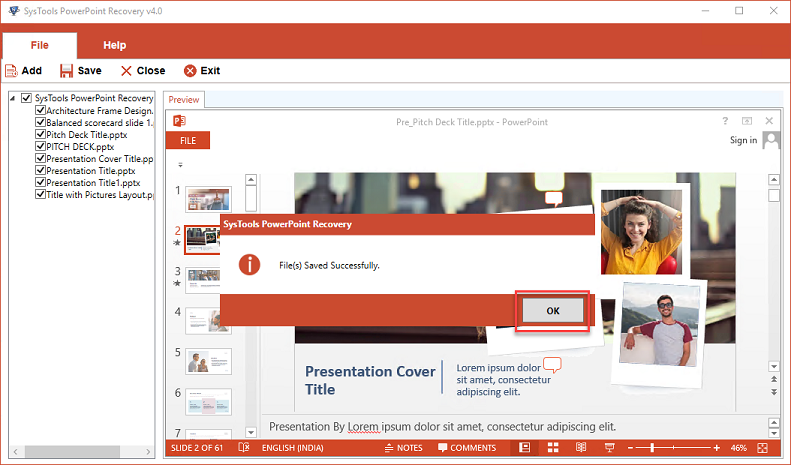The height and width of the screenshot is (465, 791).
Task: Click the SLIDE 2 OF 61 indicator
Action: click(197, 448)
